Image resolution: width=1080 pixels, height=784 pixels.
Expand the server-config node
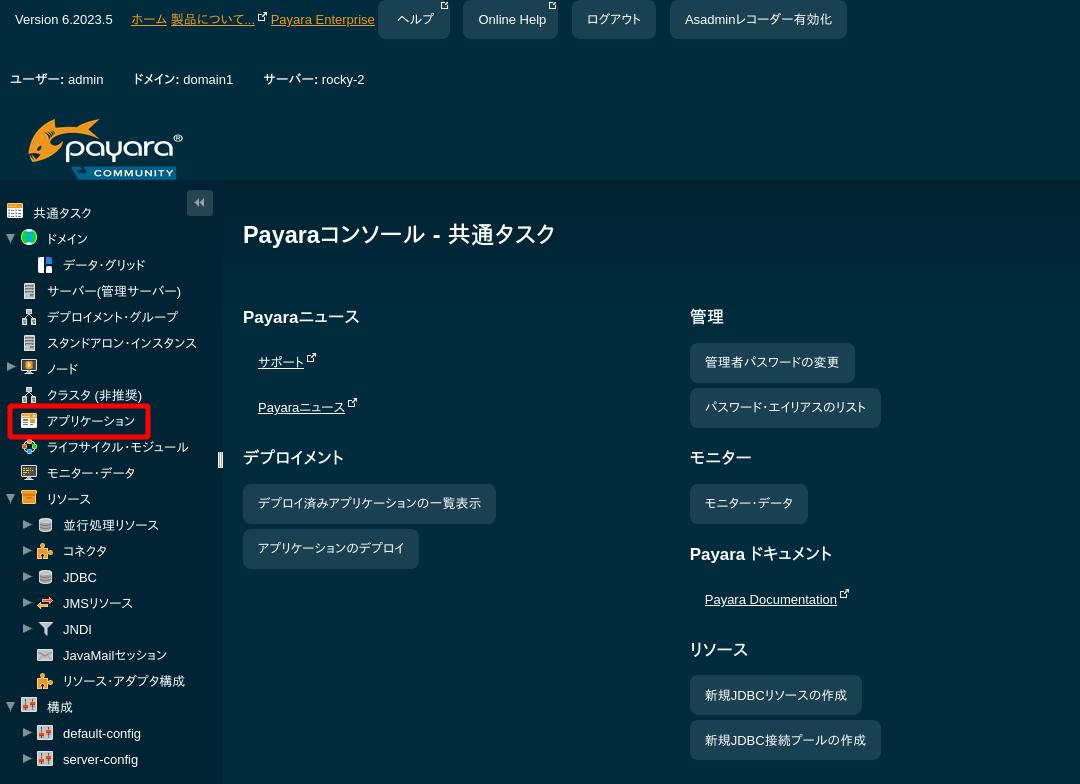[28, 758]
